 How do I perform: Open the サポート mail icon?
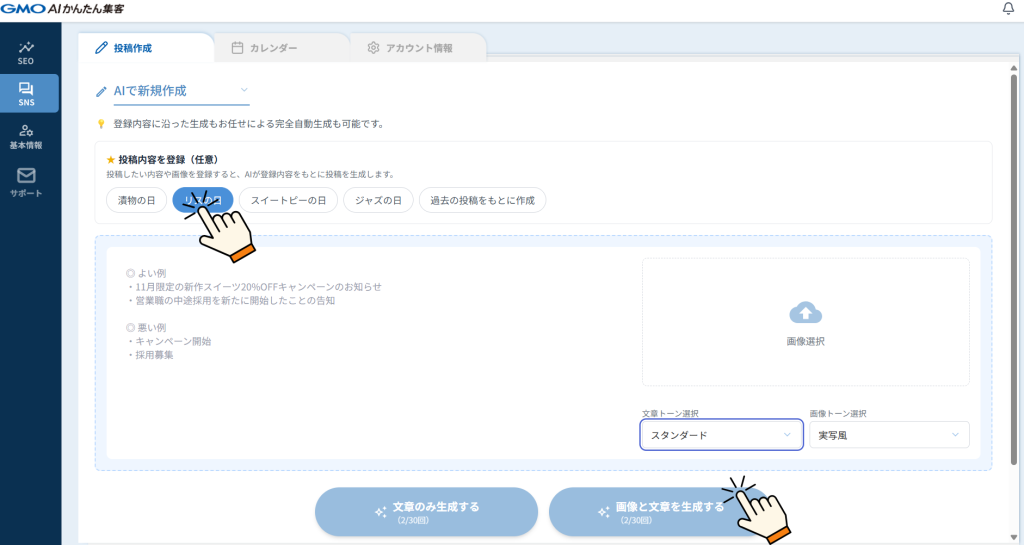tap(26, 181)
